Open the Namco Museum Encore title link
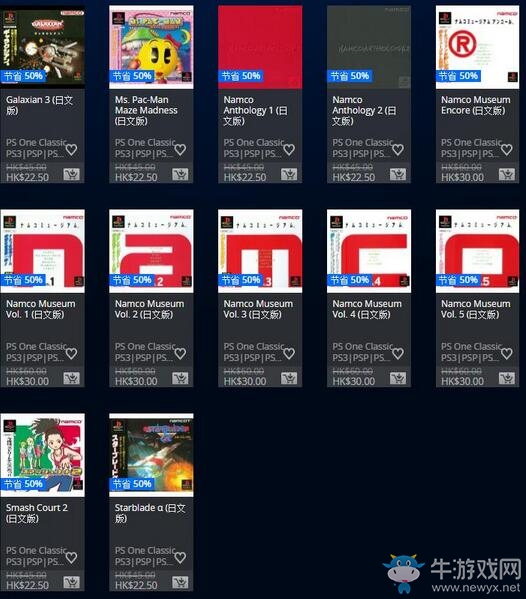 [x=476, y=105]
